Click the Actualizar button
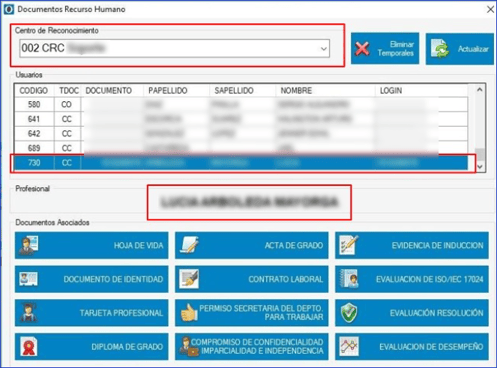Image resolution: width=497 pixels, height=368 pixels. click(460, 49)
